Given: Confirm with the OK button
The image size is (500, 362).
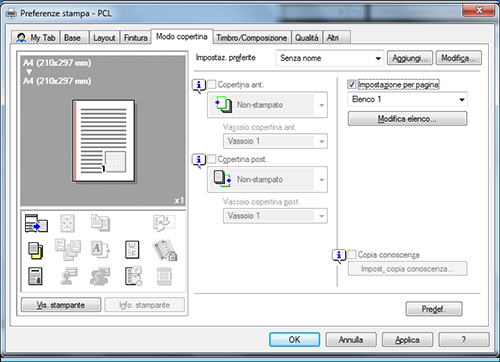Looking at the screenshot, I should (x=295, y=340).
